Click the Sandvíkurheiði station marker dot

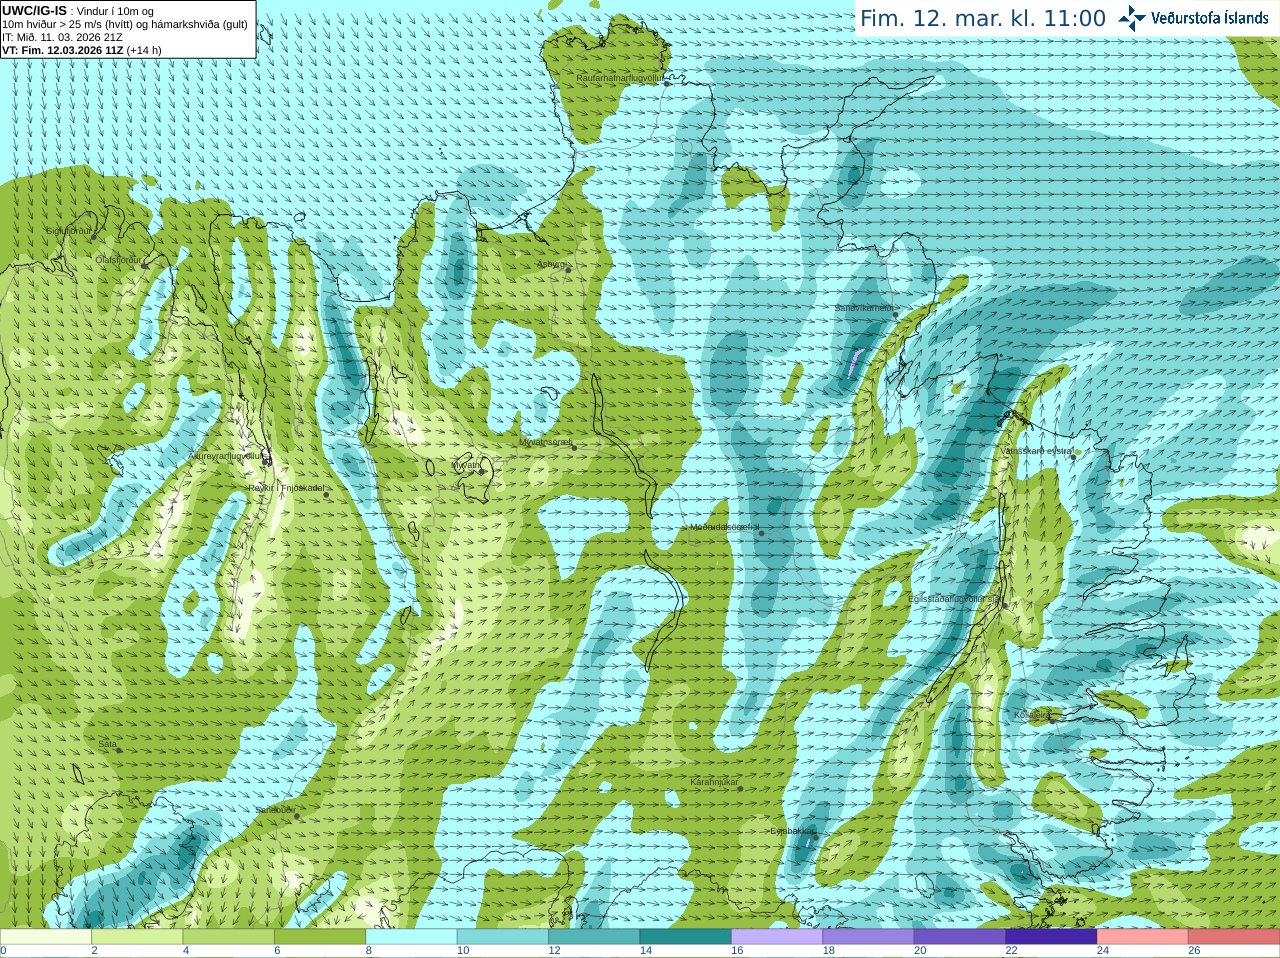click(896, 315)
